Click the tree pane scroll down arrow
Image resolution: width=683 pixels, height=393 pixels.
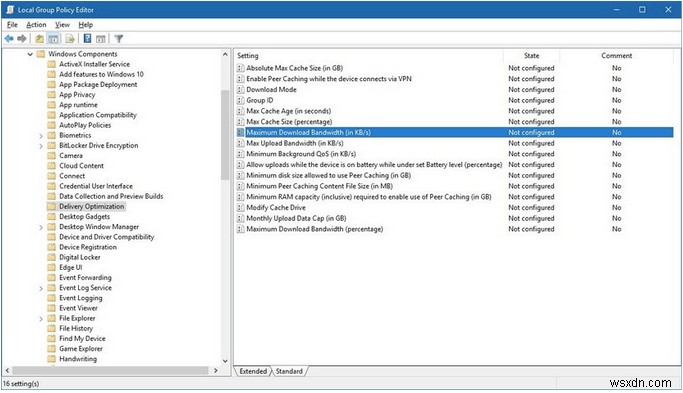[225, 361]
